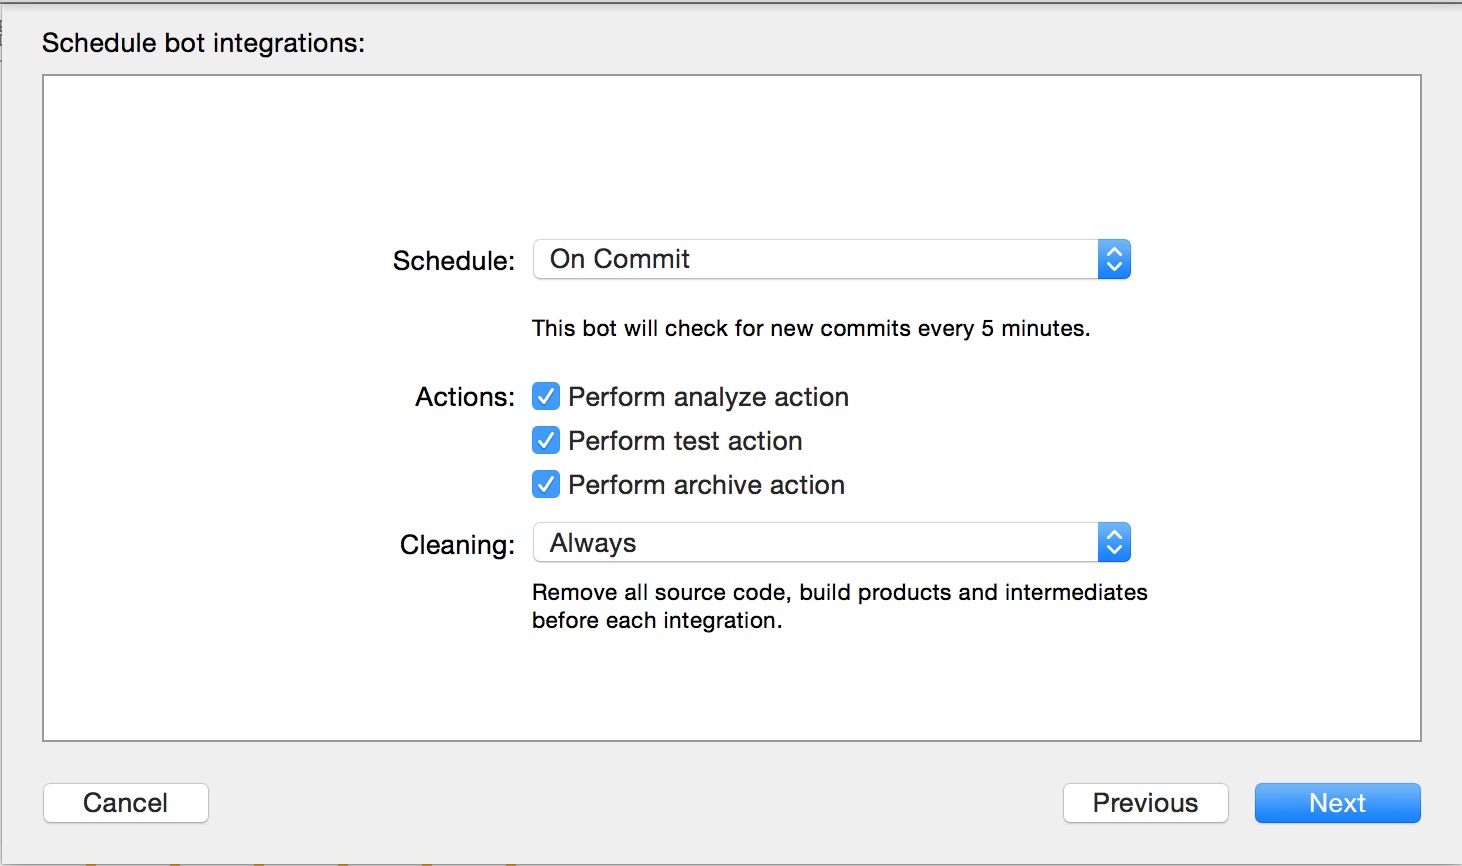This screenshot has height=866, width=1462.
Task: Click the 'Schedule:' field label
Action: pos(454,261)
